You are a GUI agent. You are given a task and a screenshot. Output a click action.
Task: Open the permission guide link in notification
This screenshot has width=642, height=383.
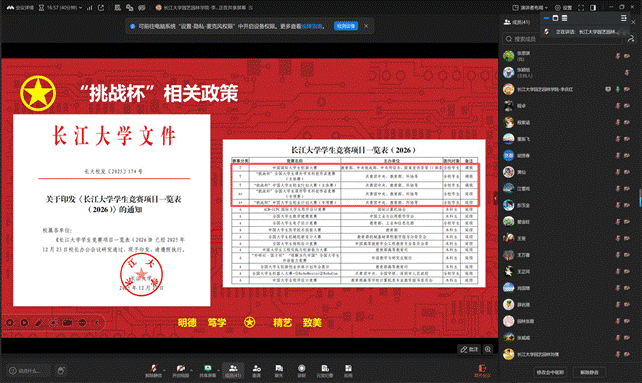tap(312, 26)
